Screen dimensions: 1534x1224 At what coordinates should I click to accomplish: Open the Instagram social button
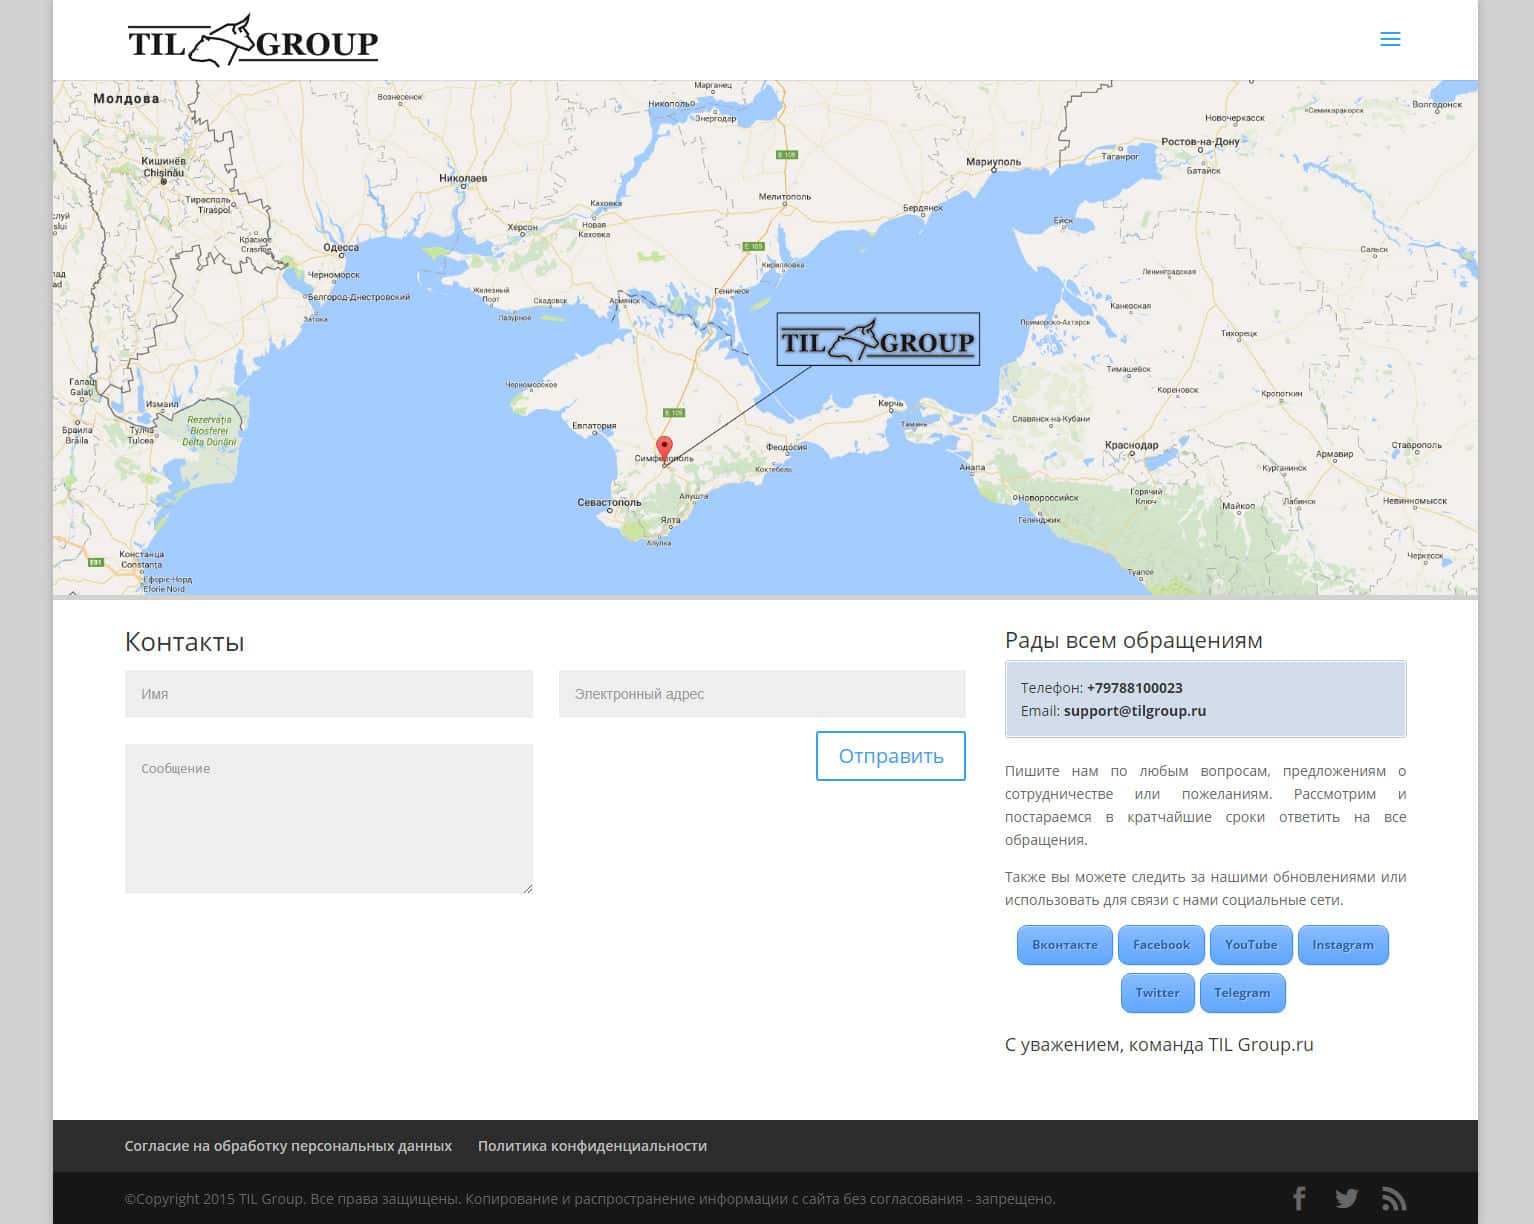[1342, 945]
